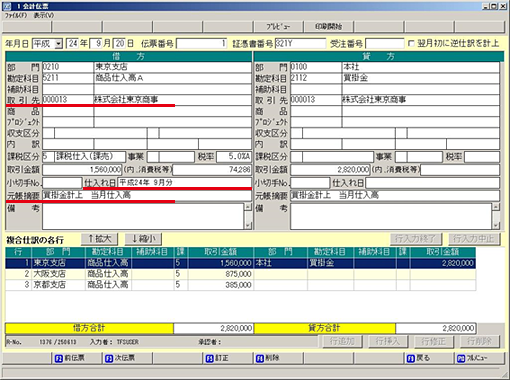The height and width of the screenshot is (380, 510).
Task: Click the day field showing 20
Action: point(119,44)
